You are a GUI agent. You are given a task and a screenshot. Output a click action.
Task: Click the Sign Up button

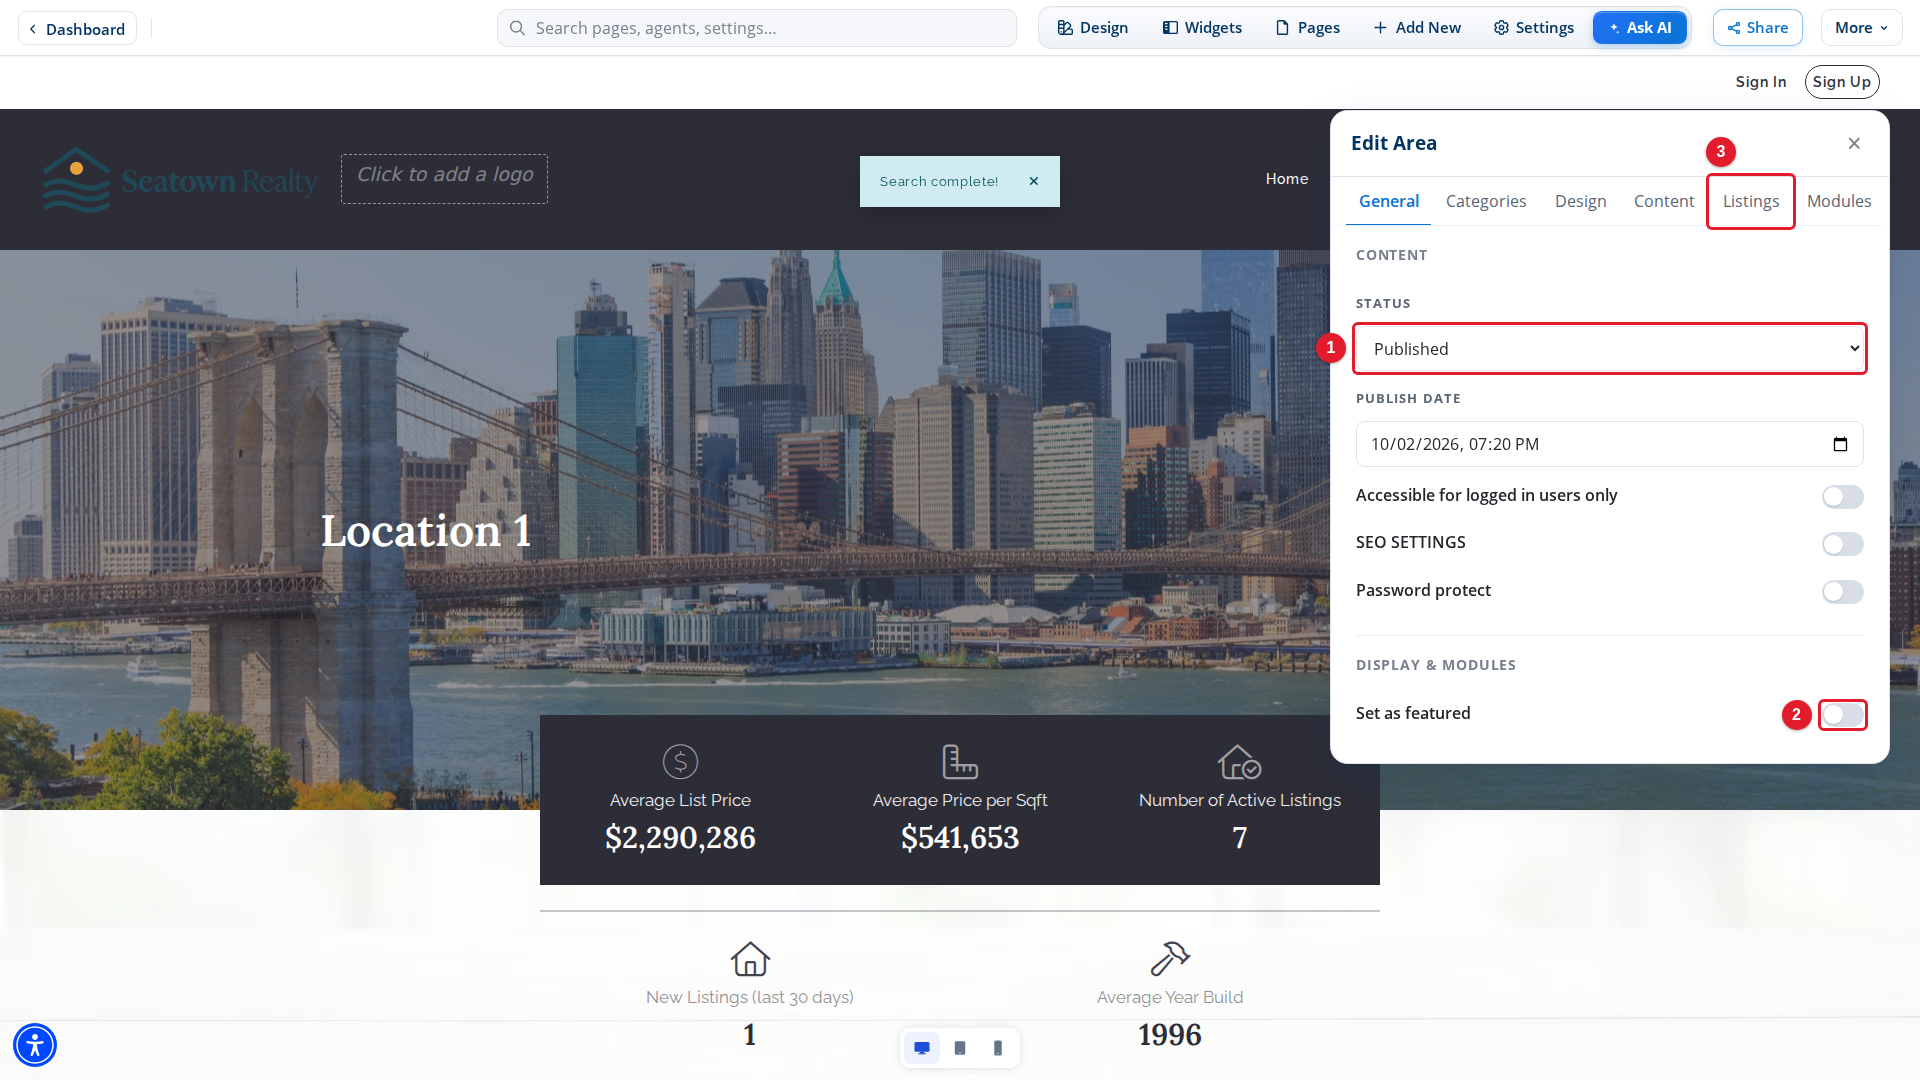[x=1842, y=82]
